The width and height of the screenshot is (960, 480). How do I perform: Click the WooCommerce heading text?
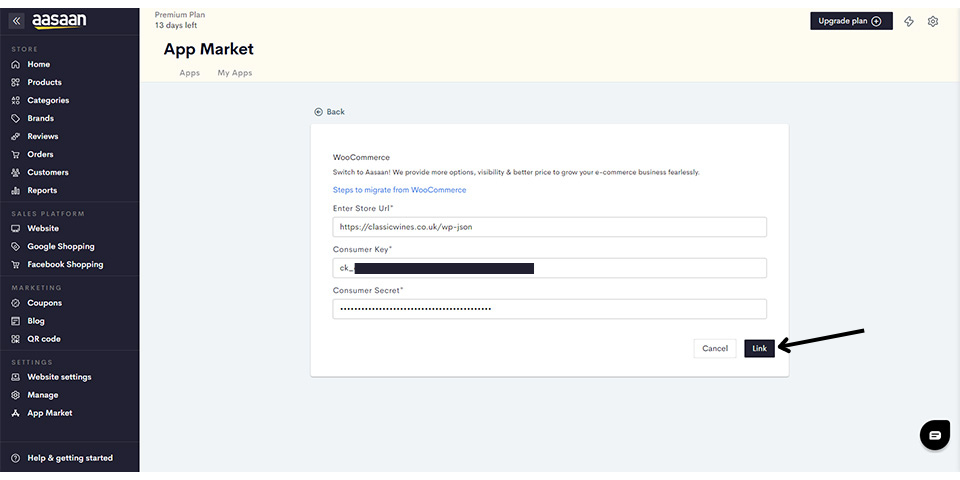point(361,157)
